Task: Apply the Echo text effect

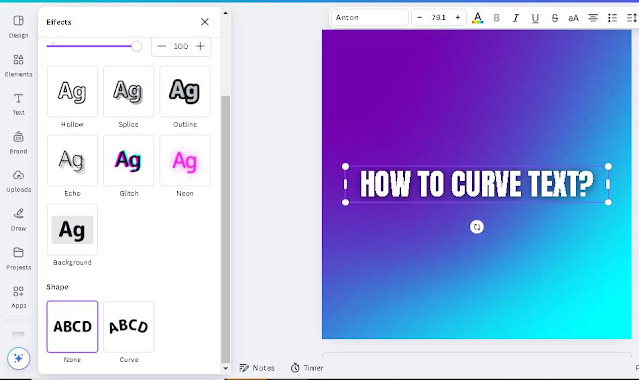Action: (x=73, y=161)
